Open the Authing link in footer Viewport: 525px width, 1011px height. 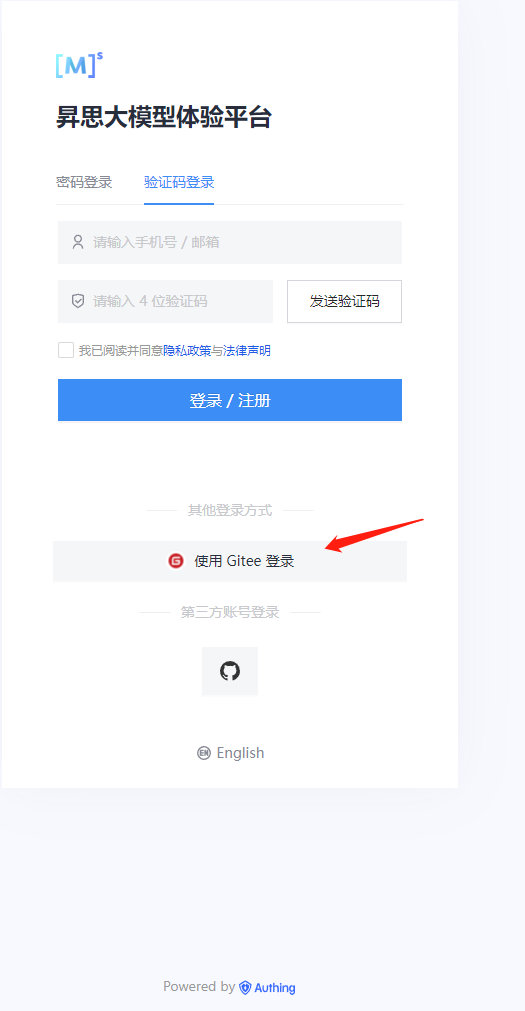point(268,987)
